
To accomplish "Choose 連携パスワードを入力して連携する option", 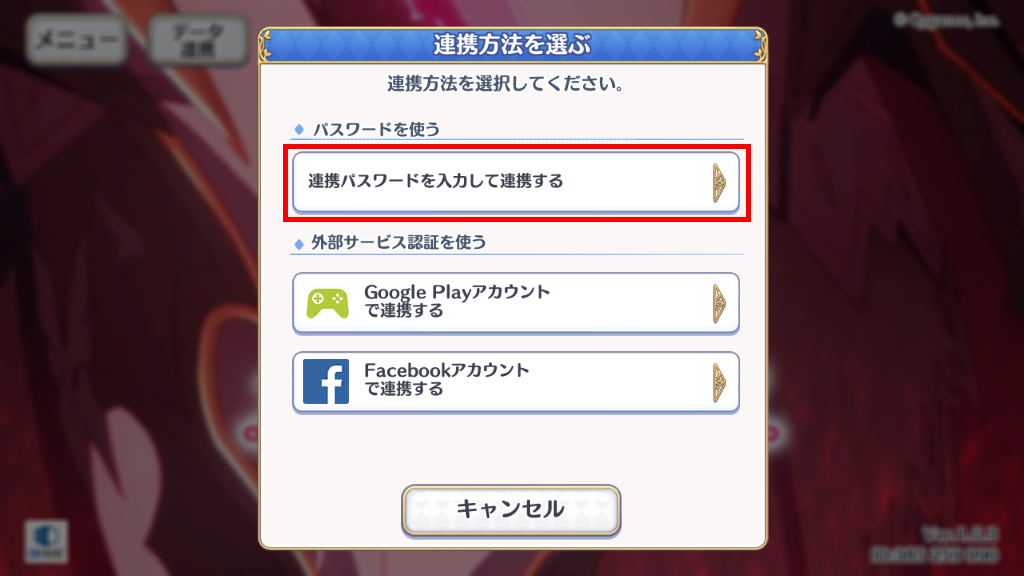I will [516, 182].
